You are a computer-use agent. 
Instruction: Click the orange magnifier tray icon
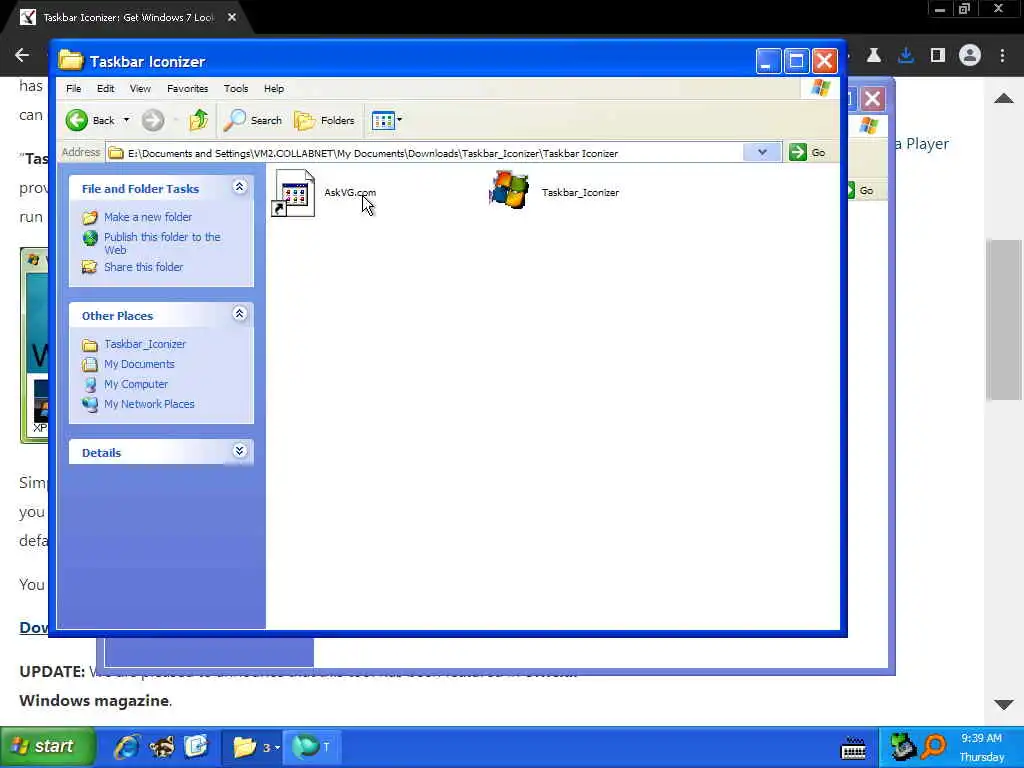935,746
